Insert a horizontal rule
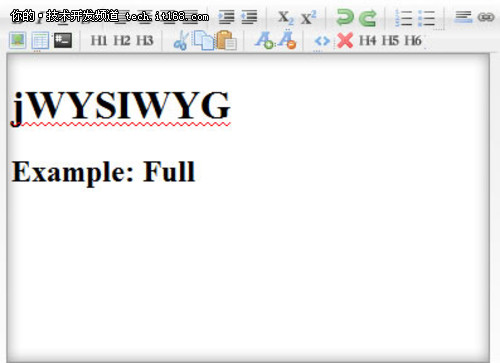The image size is (500, 363). click(463, 17)
